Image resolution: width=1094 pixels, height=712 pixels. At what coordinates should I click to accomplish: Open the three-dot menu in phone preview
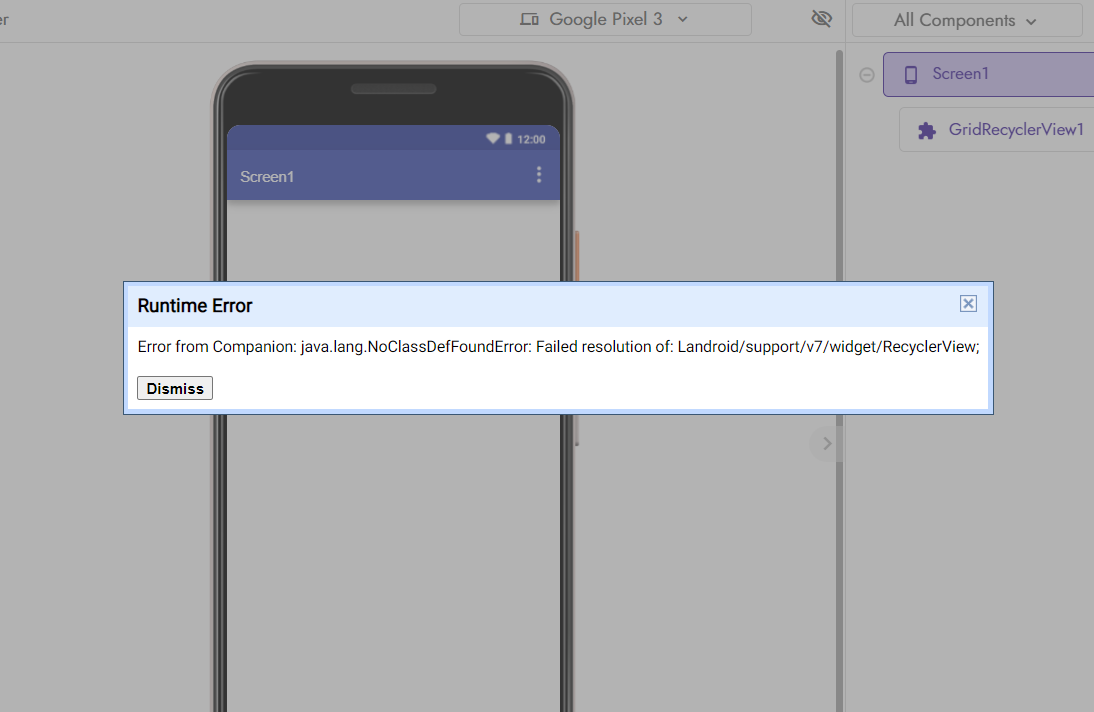[539, 175]
